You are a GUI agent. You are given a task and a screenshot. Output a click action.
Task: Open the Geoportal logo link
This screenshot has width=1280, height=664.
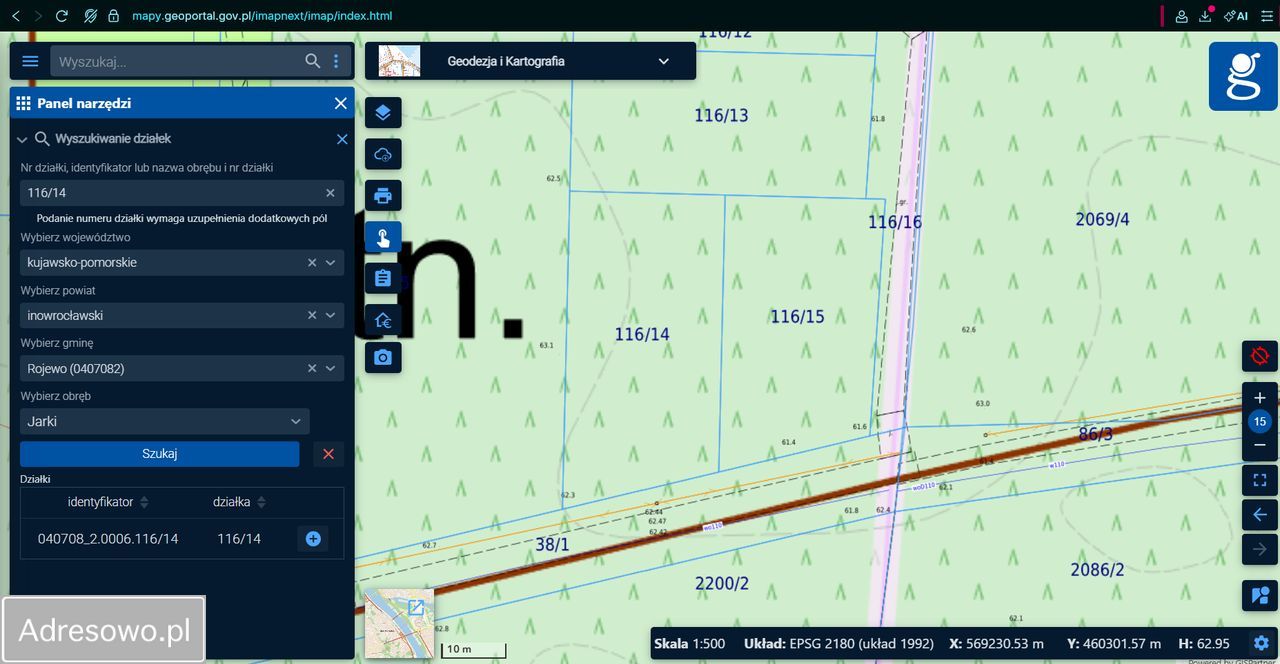[1243, 76]
